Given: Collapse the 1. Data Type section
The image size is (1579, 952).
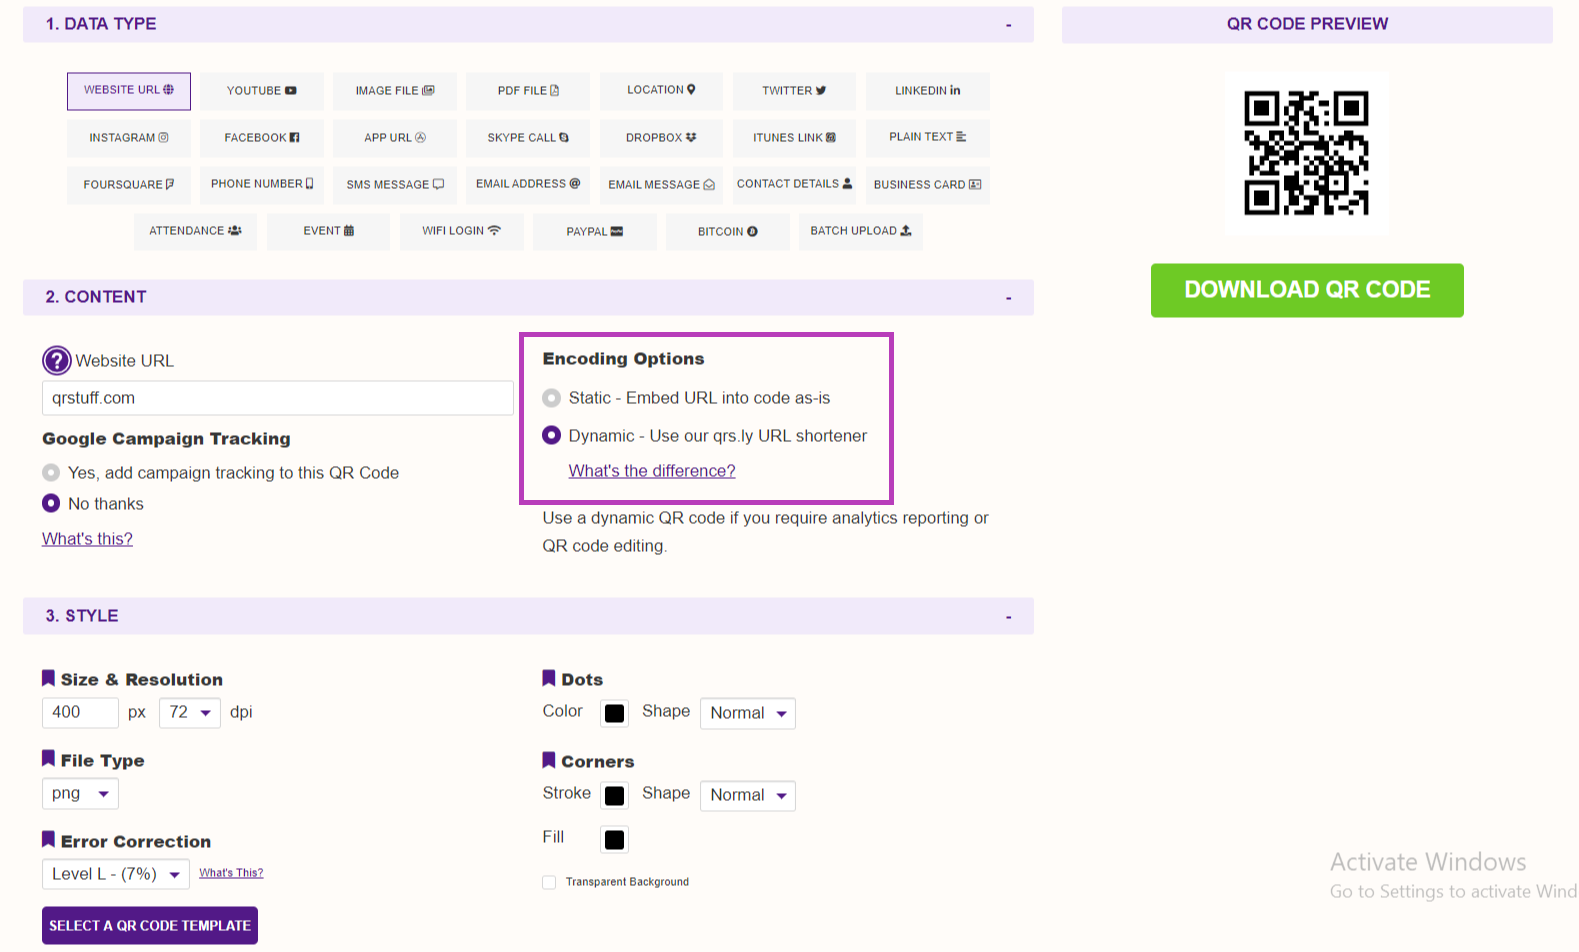Looking at the screenshot, I should point(1008,25).
